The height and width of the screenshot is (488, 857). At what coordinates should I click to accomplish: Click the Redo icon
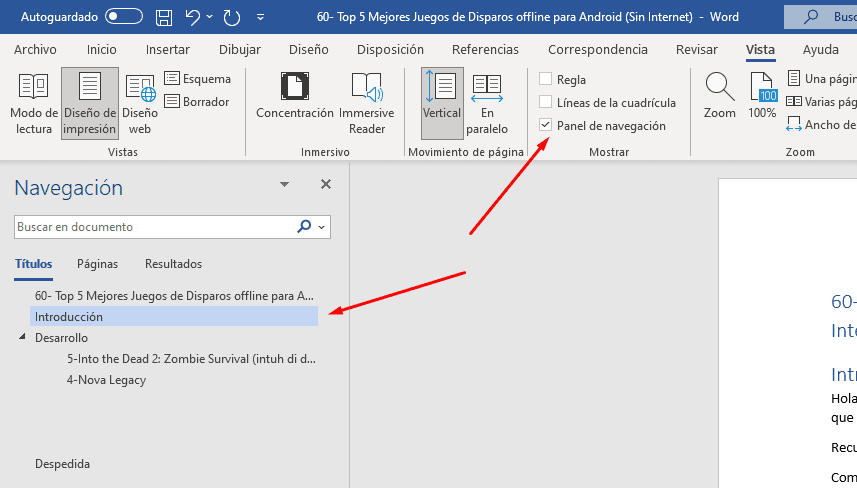tap(232, 17)
